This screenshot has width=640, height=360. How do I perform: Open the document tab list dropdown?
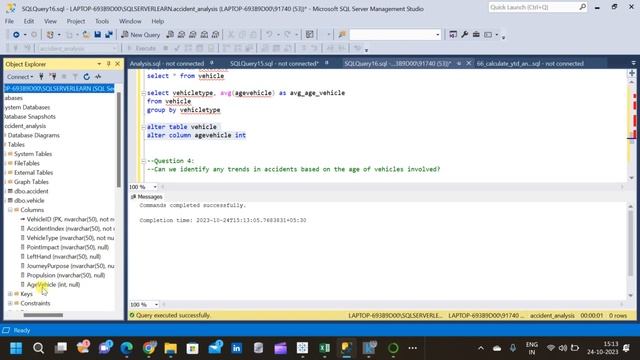point(633,63)
